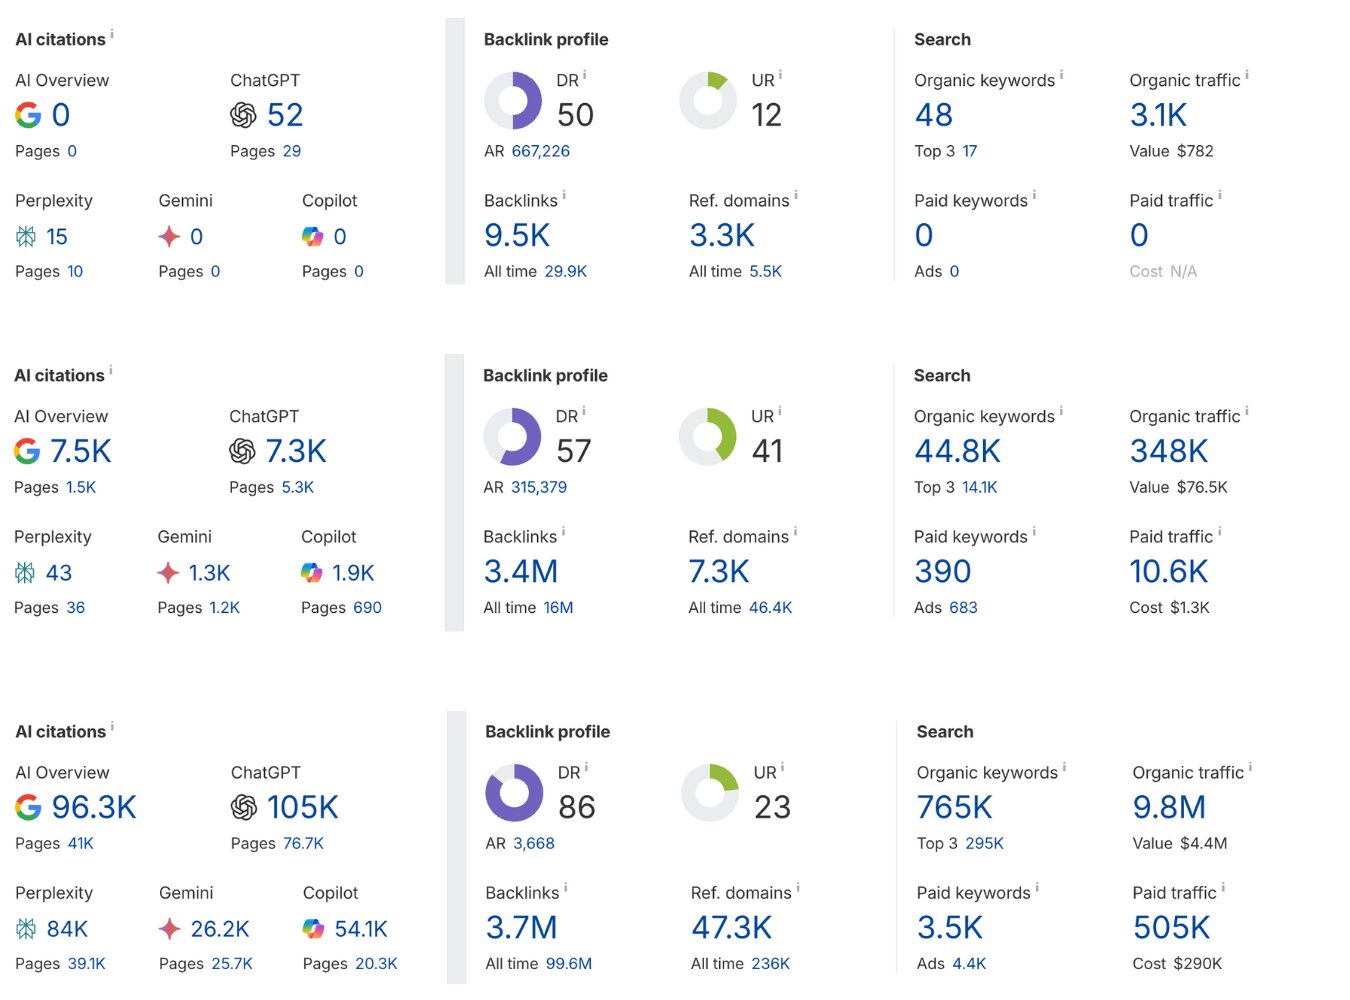The image size is (1350, 1000).
Task: Click the Perplexity icon beside 15
Action: click(x=26, y=237)
